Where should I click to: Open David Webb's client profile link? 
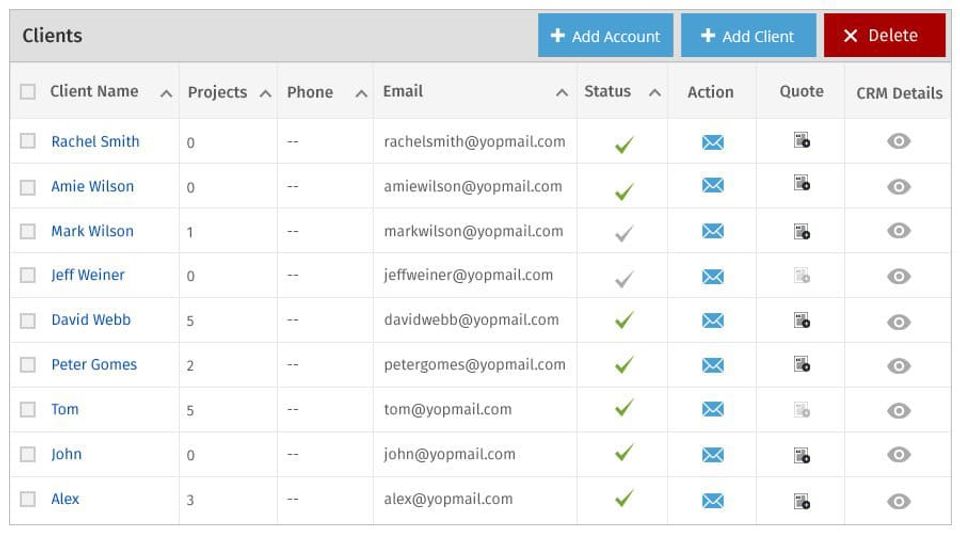click(91, 320)
